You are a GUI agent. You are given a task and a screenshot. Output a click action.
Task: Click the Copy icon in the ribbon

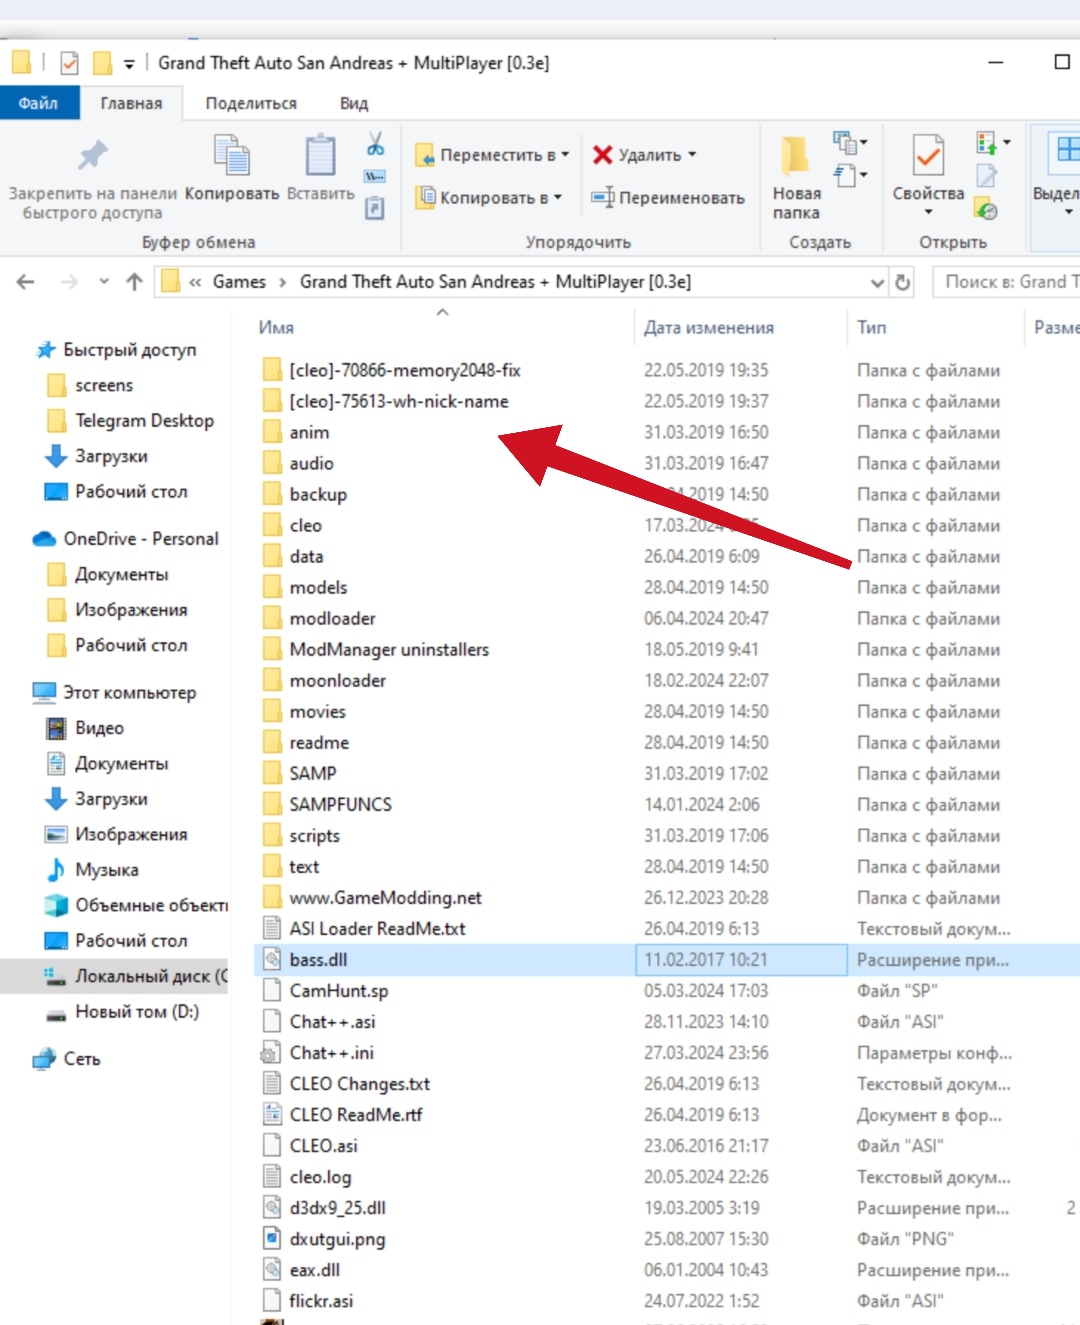click(x=231, y=157)
